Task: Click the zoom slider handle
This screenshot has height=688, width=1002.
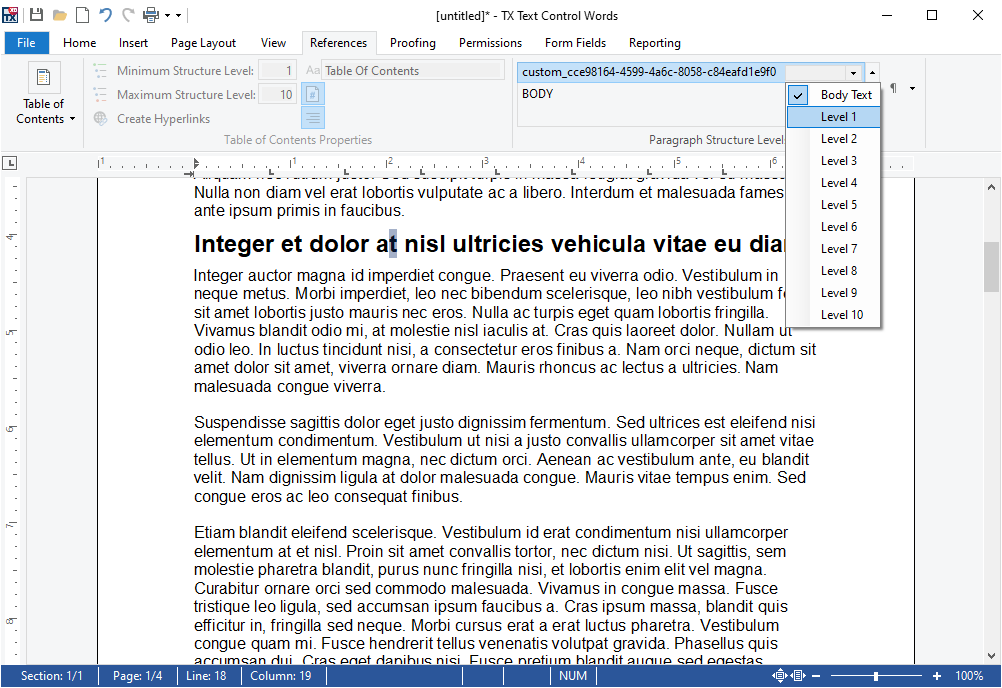Action: tap(876, 676)
